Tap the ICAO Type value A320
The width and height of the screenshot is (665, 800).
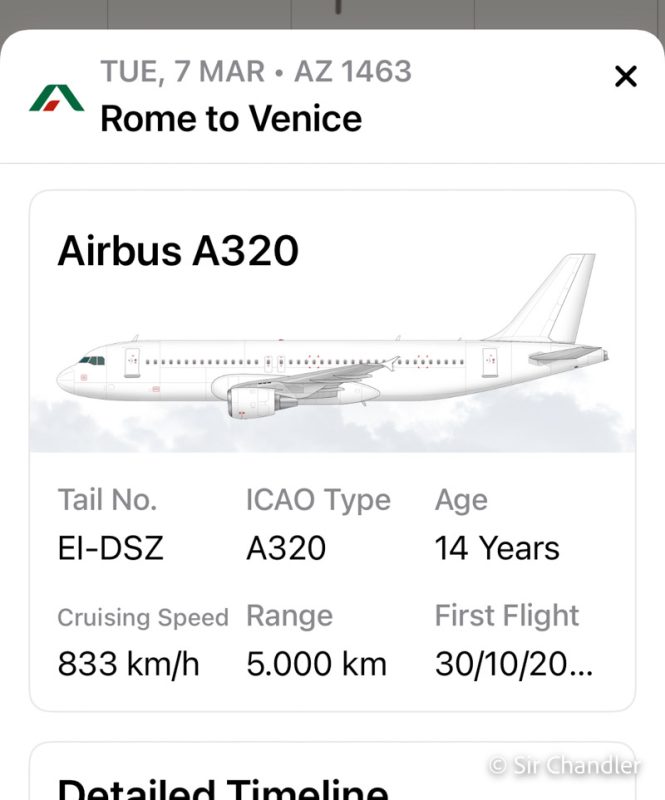(286, 548)
